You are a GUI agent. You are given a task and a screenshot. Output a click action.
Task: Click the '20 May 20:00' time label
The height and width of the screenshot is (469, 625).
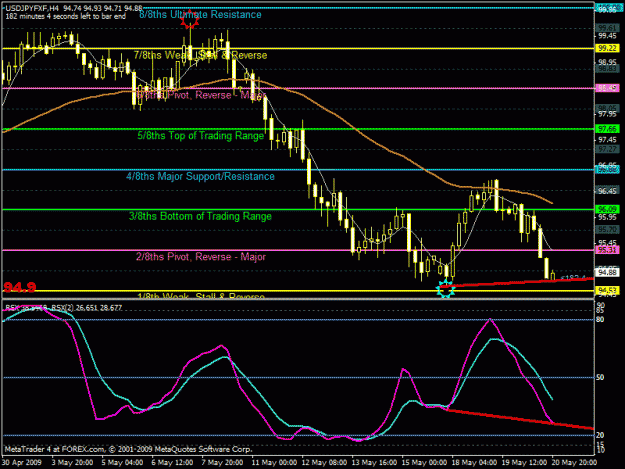tap(575, 463)
